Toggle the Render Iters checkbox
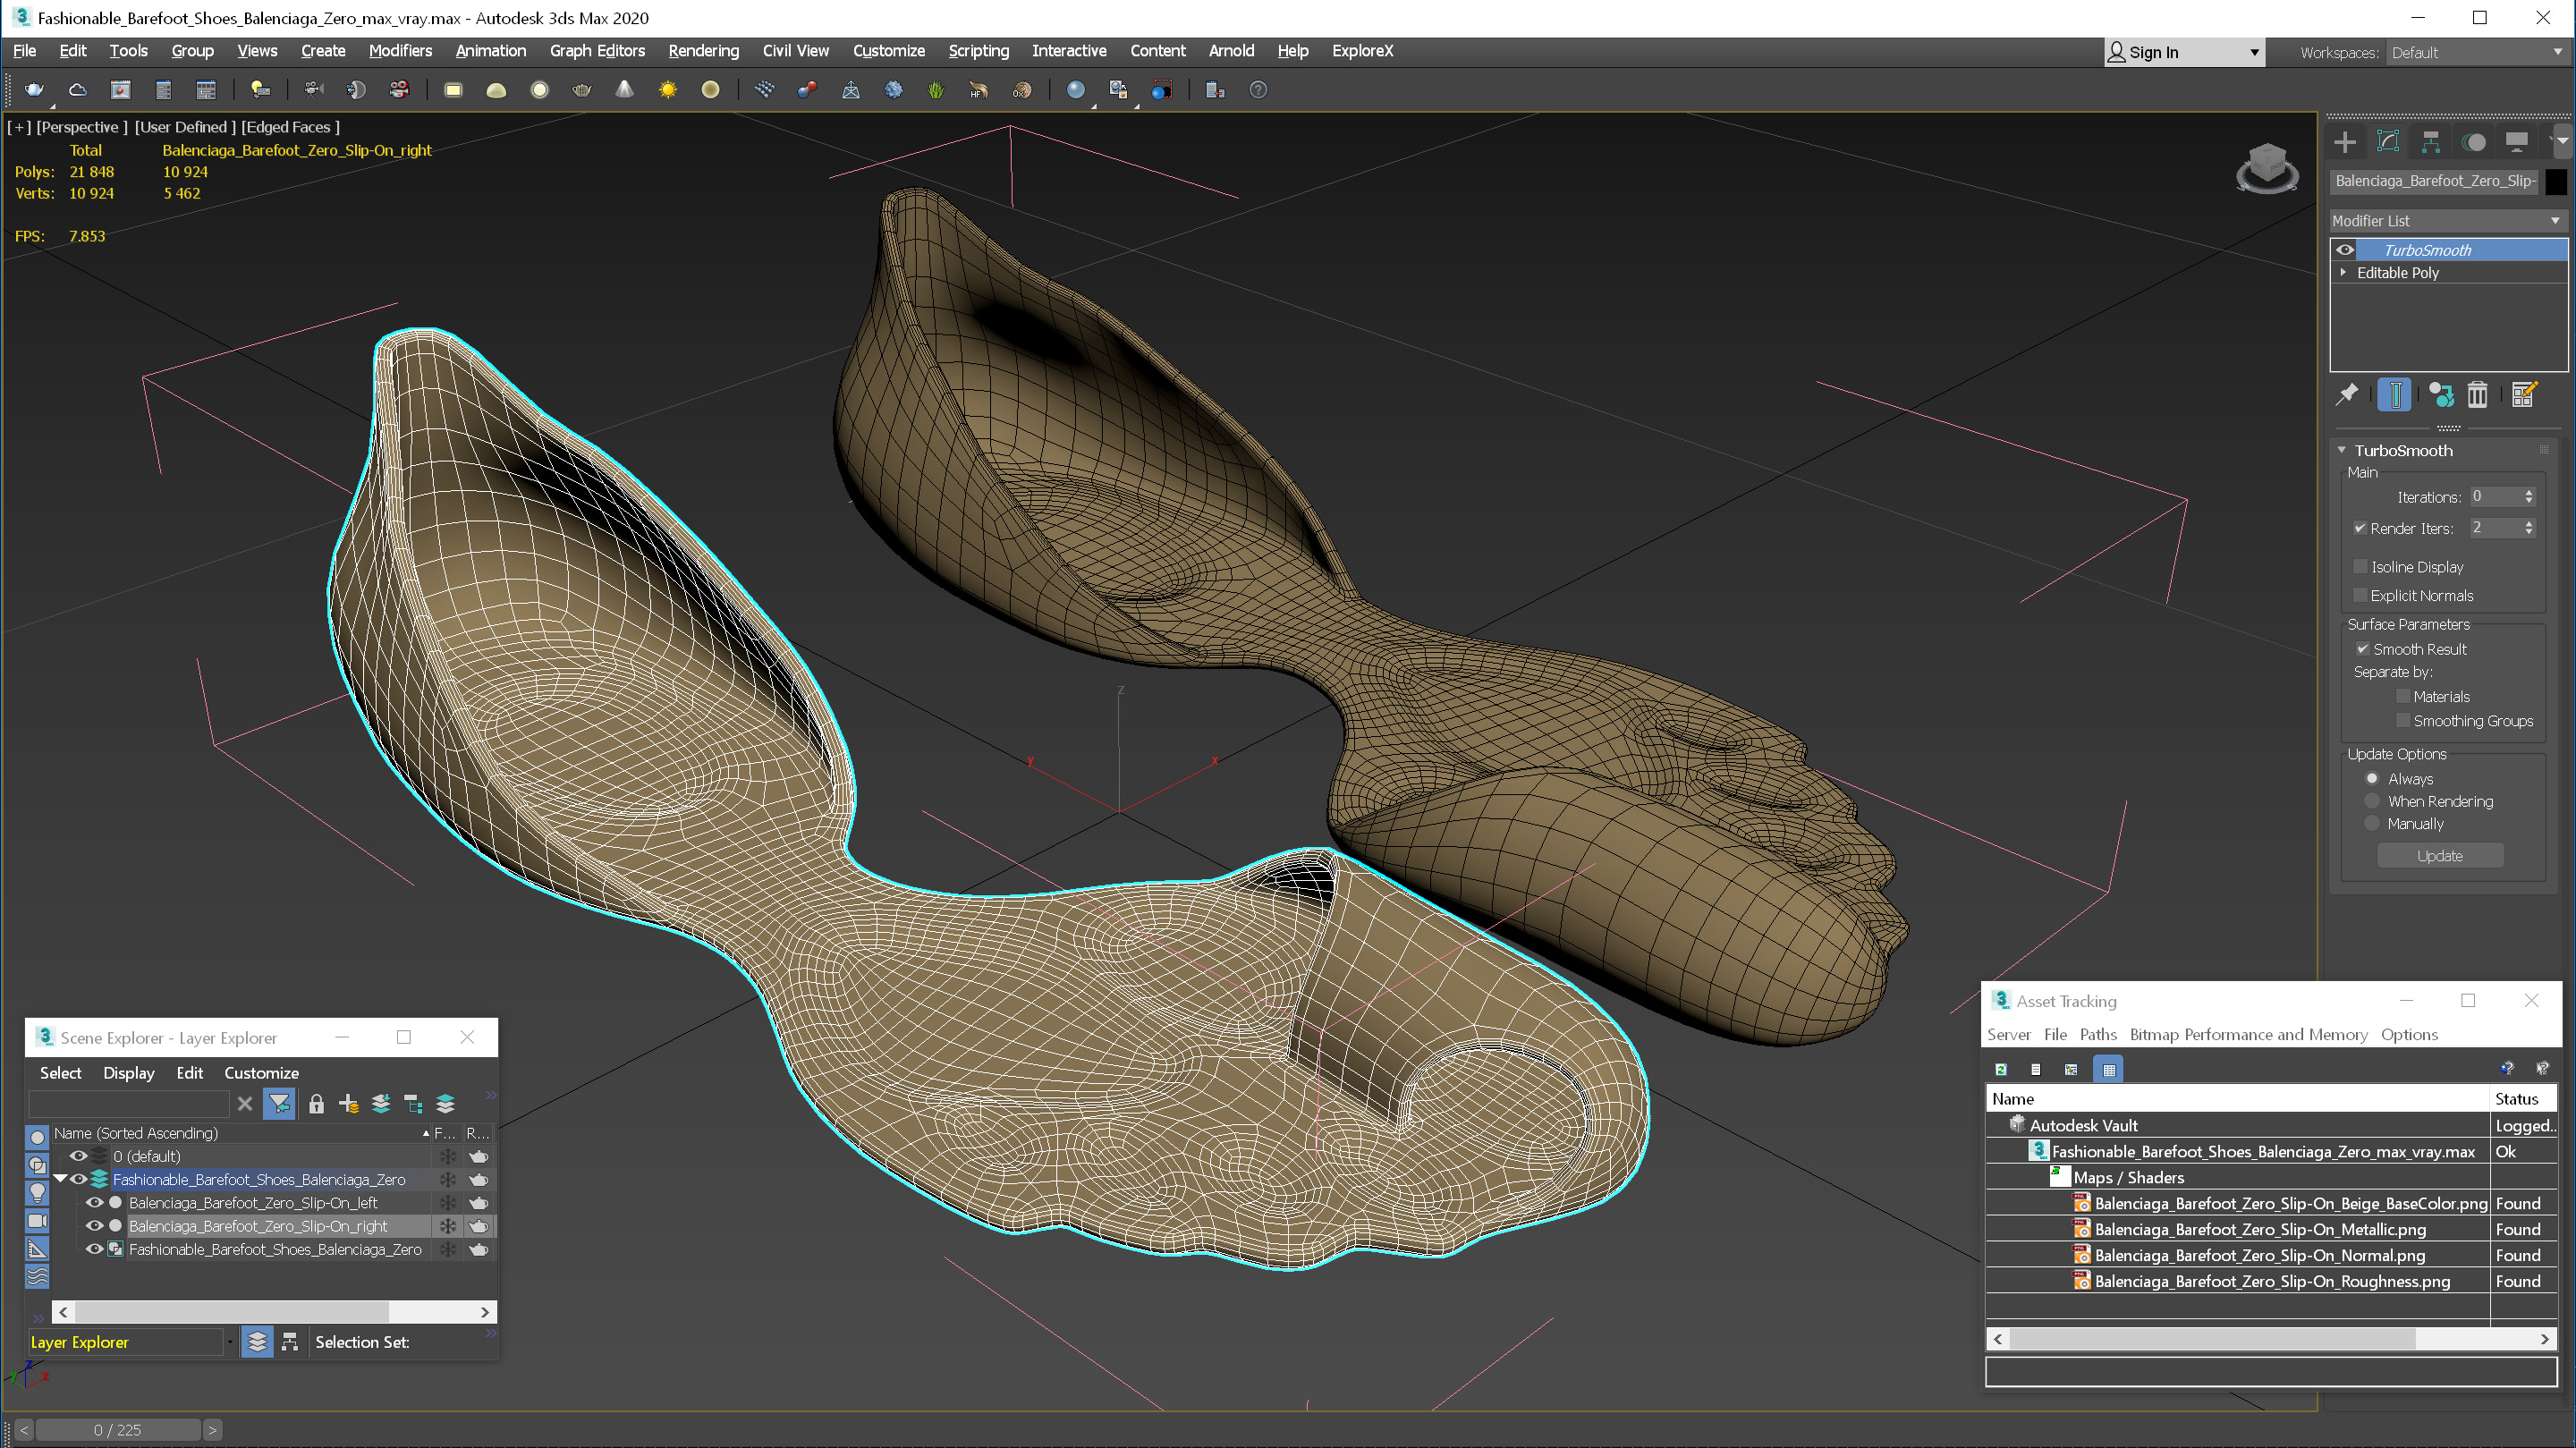The width and height of the screenshot is (2576, 1448). [2360, 528]
